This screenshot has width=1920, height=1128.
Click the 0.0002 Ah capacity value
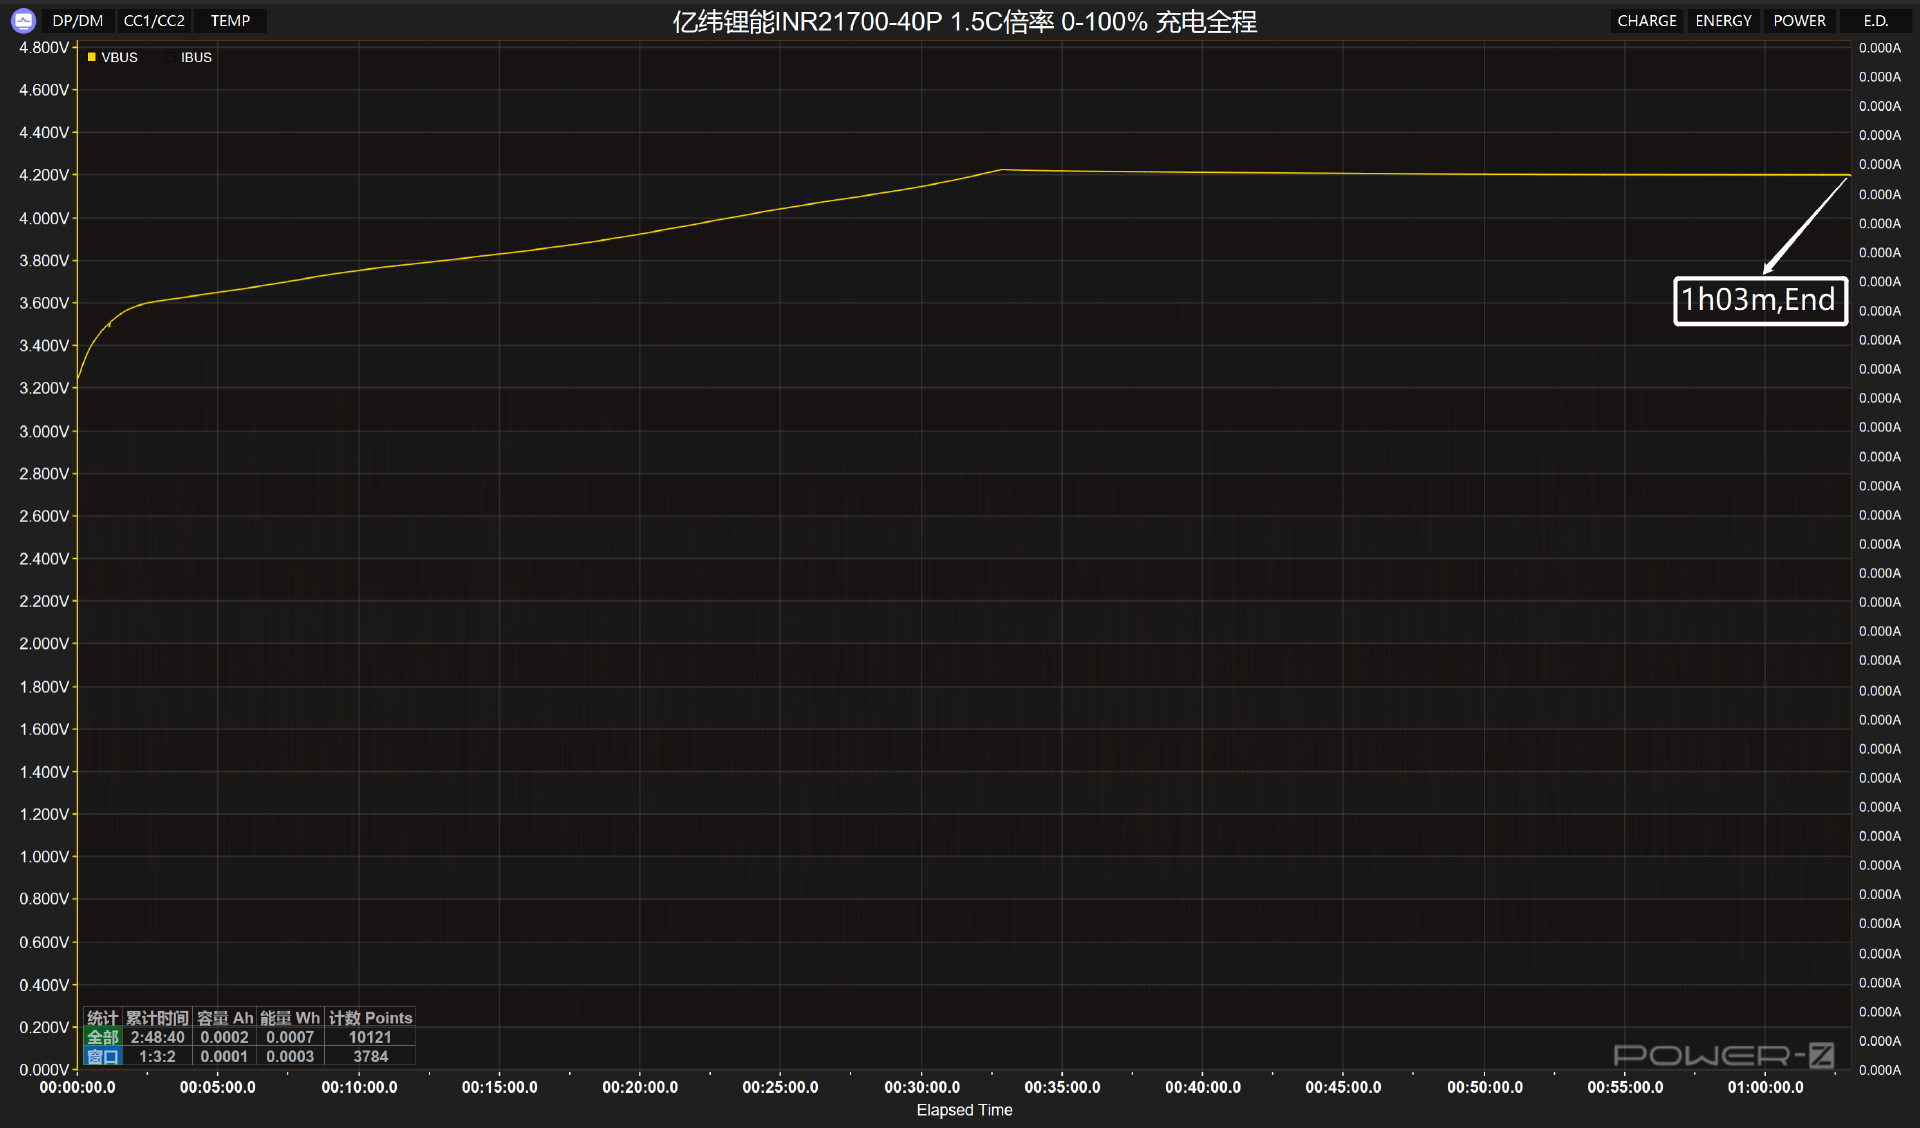click(x=224, y=1037)
